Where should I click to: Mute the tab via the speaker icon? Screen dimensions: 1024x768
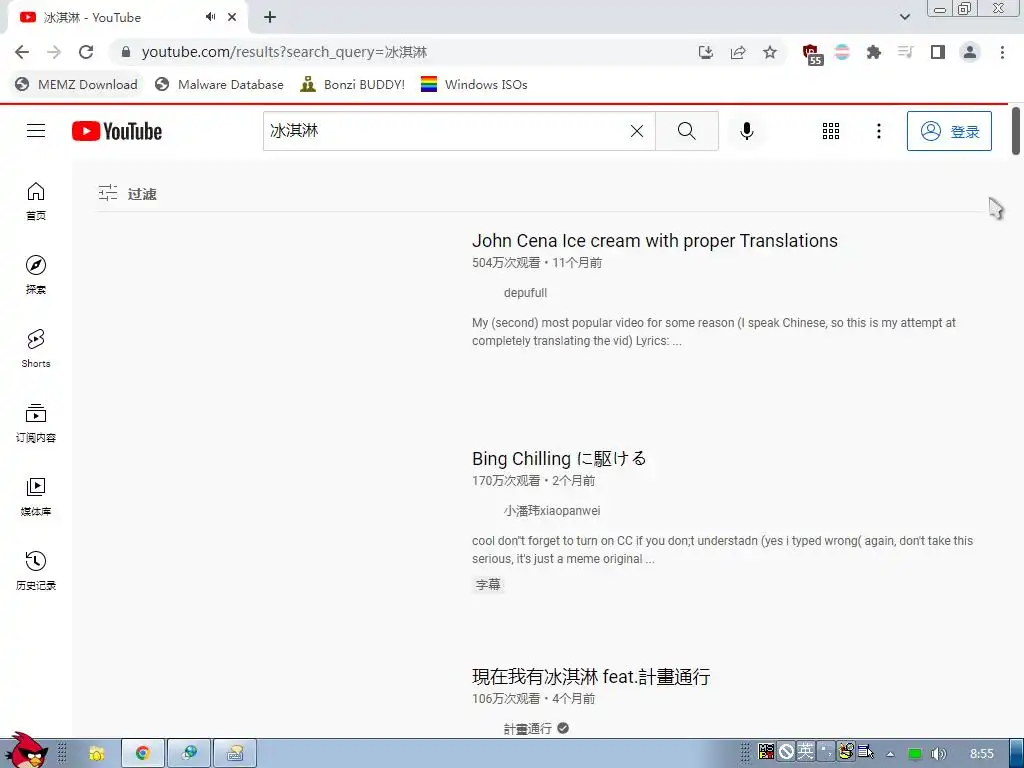click(x=210, y=17)
